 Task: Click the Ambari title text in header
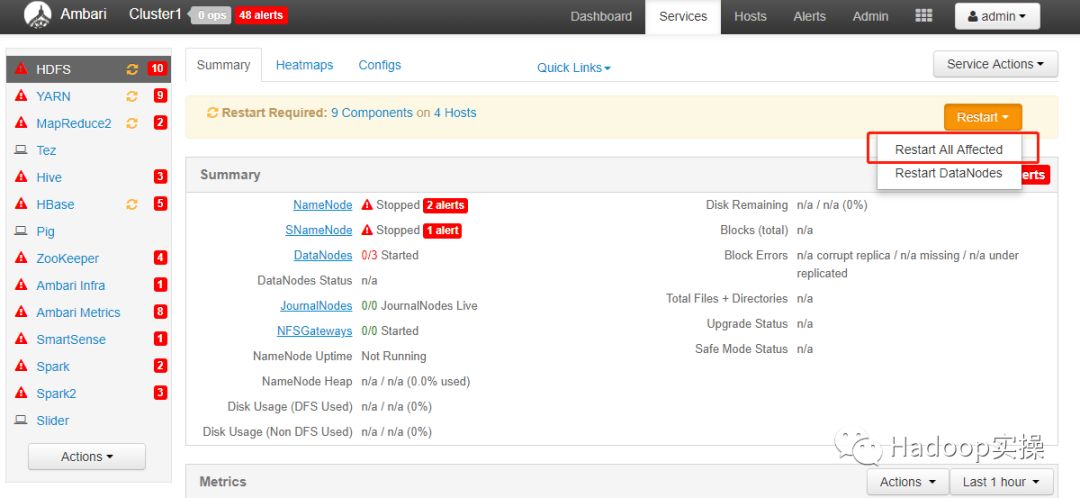click(83, 14)
